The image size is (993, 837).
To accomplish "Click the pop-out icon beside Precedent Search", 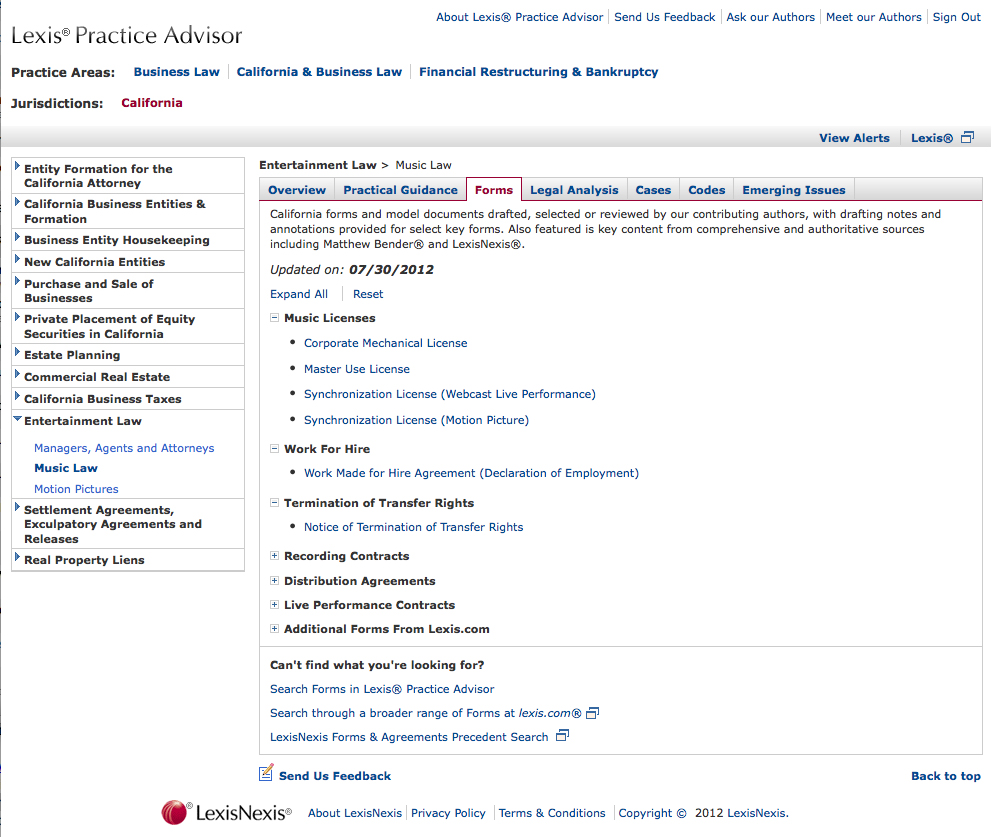I will (x=561, y=735).
